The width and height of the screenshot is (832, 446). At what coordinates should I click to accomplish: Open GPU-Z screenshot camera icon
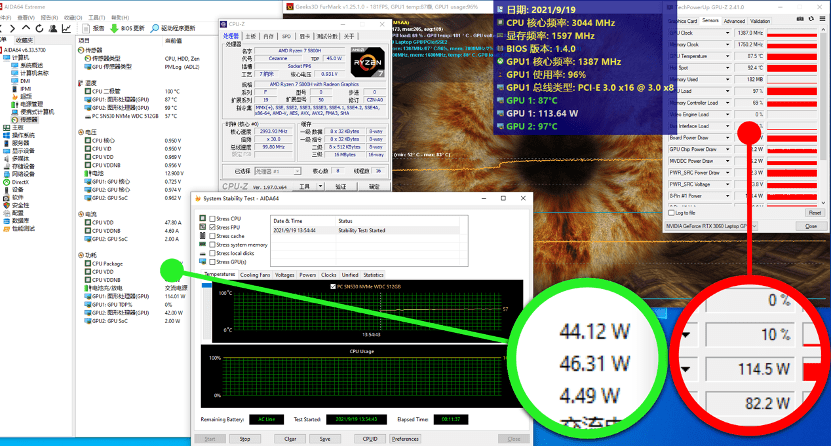tap(800, 19)
